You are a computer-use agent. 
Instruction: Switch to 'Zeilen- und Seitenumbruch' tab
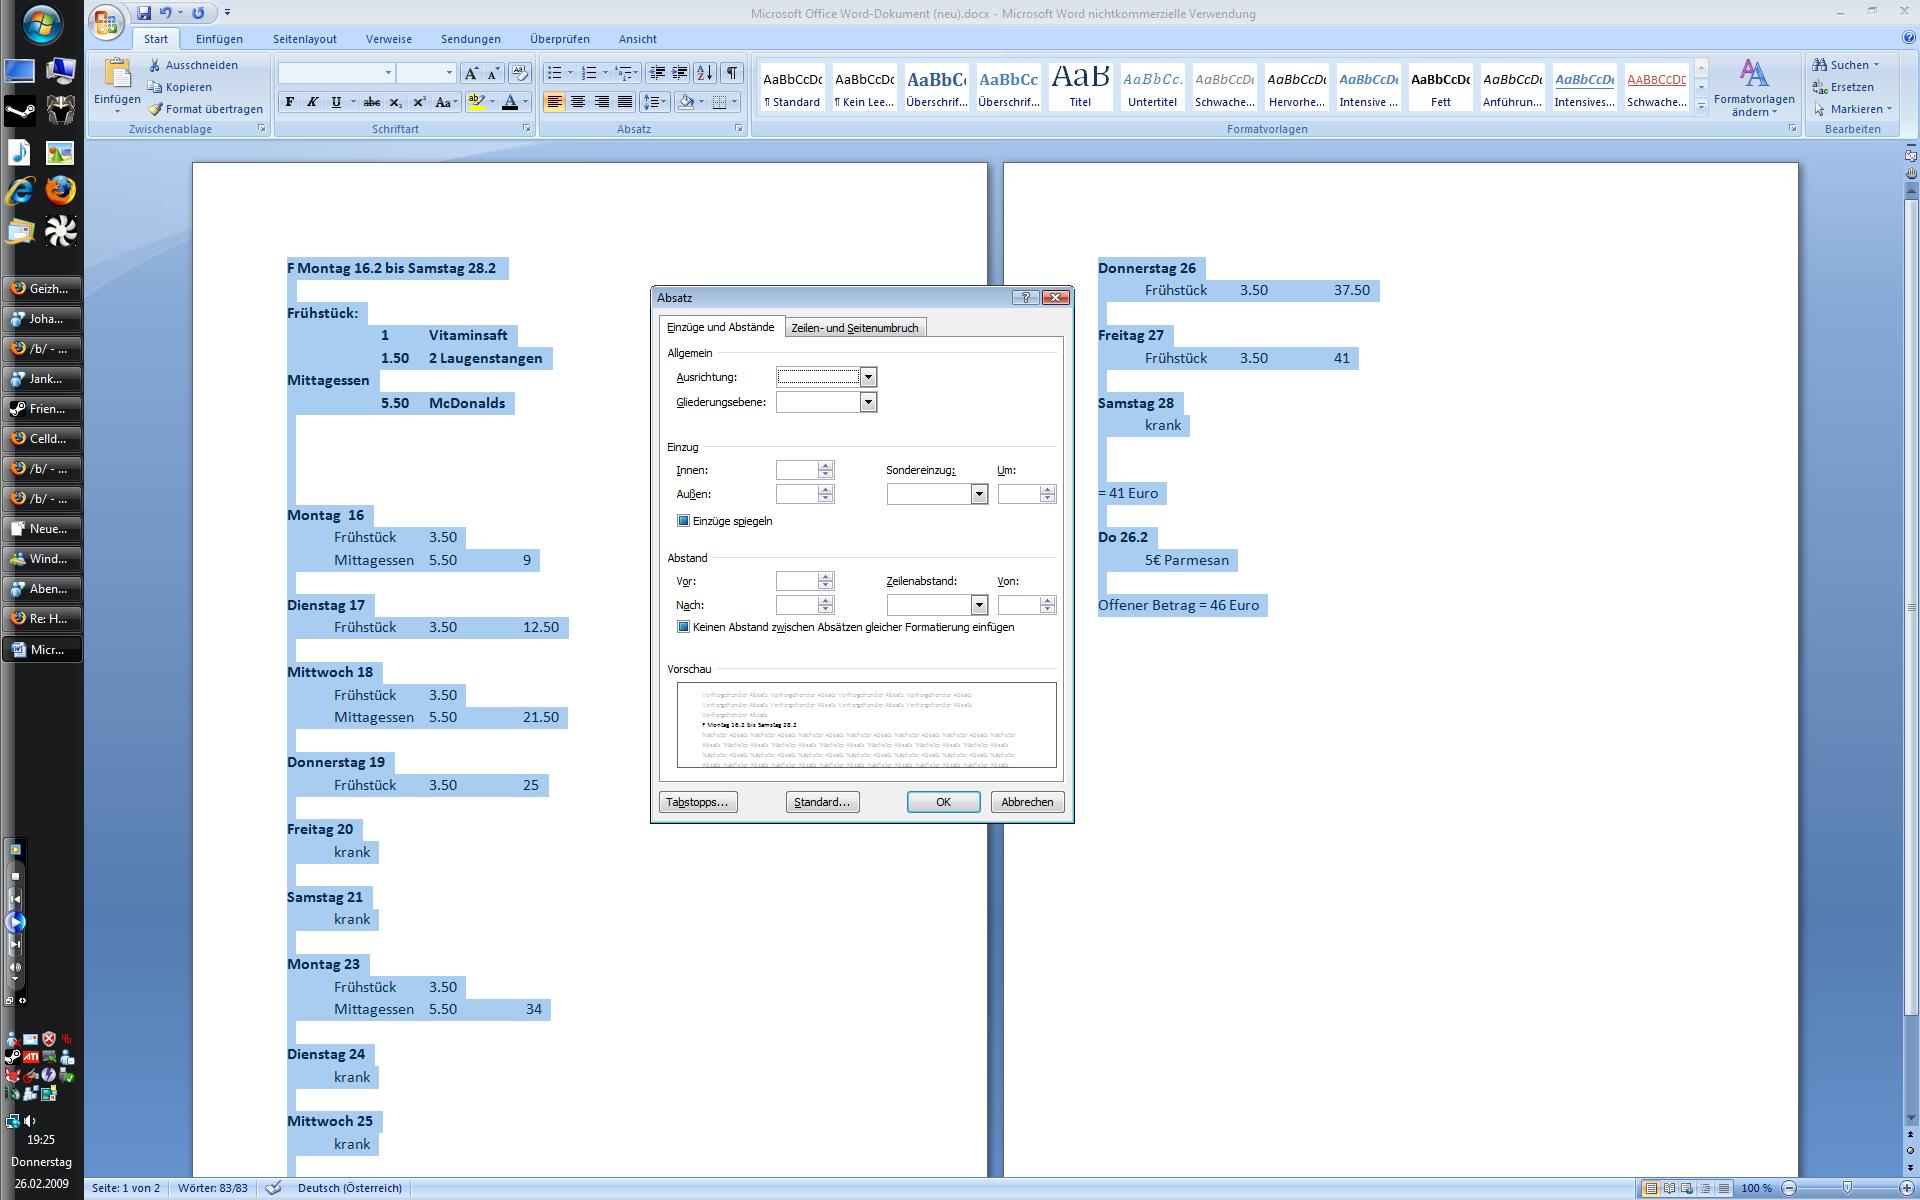[854, 328]
